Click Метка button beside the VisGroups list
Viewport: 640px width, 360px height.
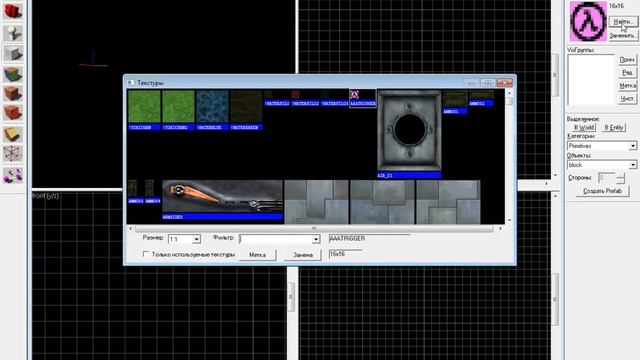point(627,86)
